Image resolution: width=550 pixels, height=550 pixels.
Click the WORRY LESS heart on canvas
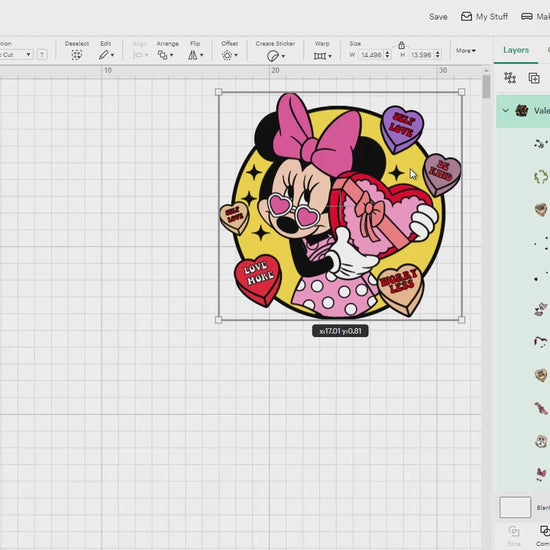pos(402,289)
